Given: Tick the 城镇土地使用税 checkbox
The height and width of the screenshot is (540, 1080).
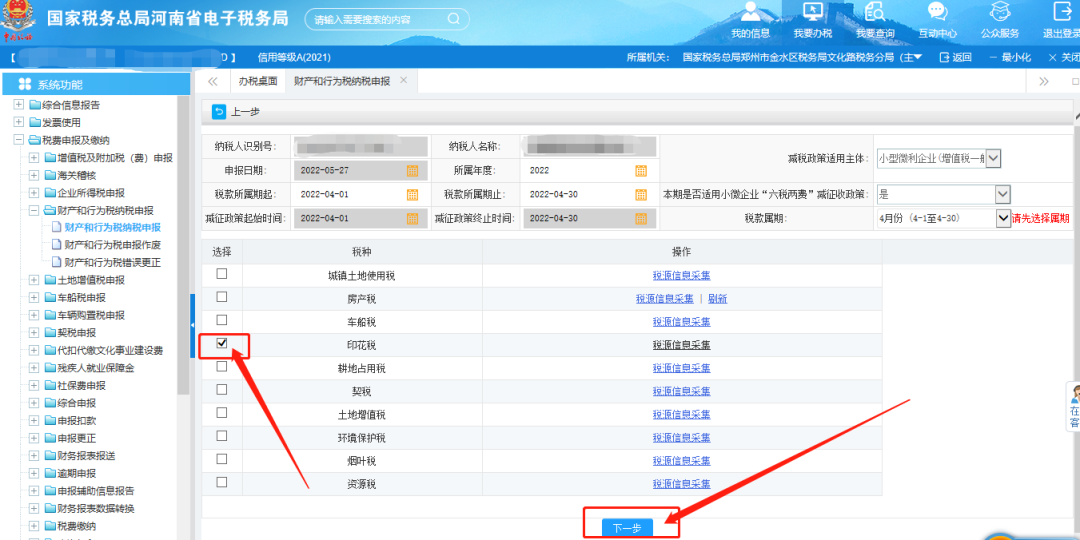Looking at the screenshot, I should pos(222,274).
